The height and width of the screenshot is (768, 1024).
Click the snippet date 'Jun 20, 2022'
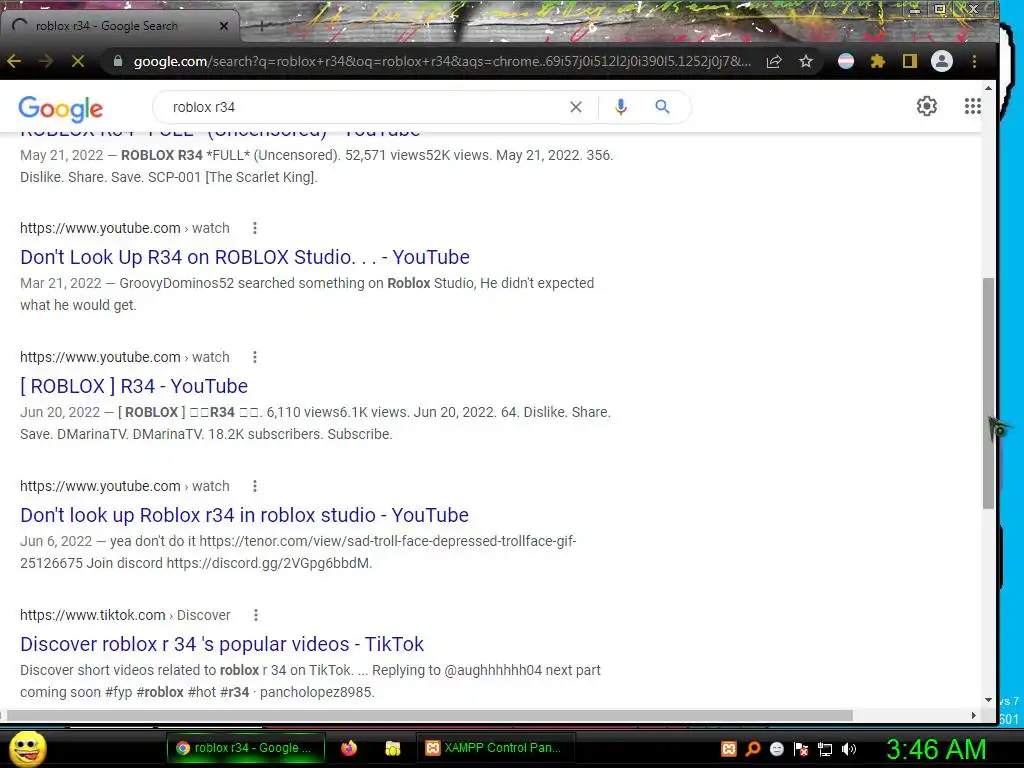60,412
